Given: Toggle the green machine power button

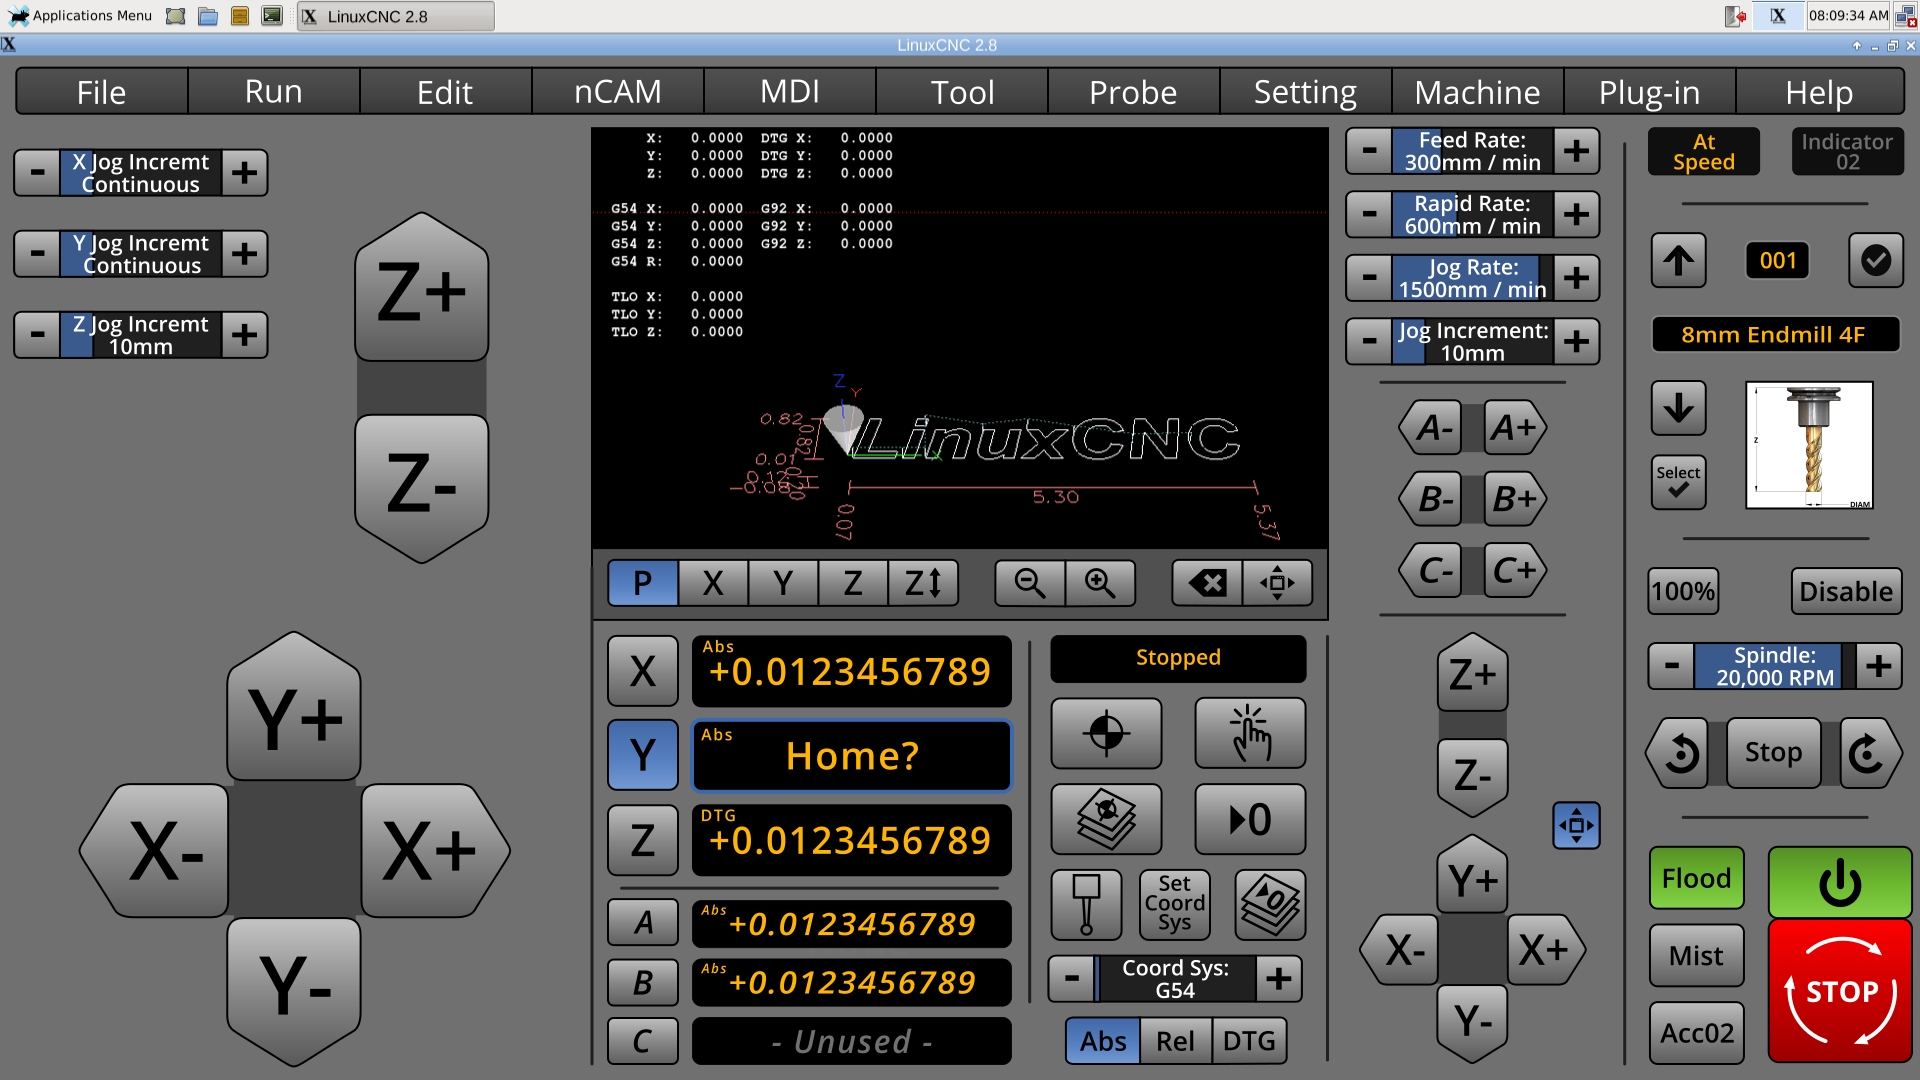Looking at the screenshot, I should pos(1840,882).
